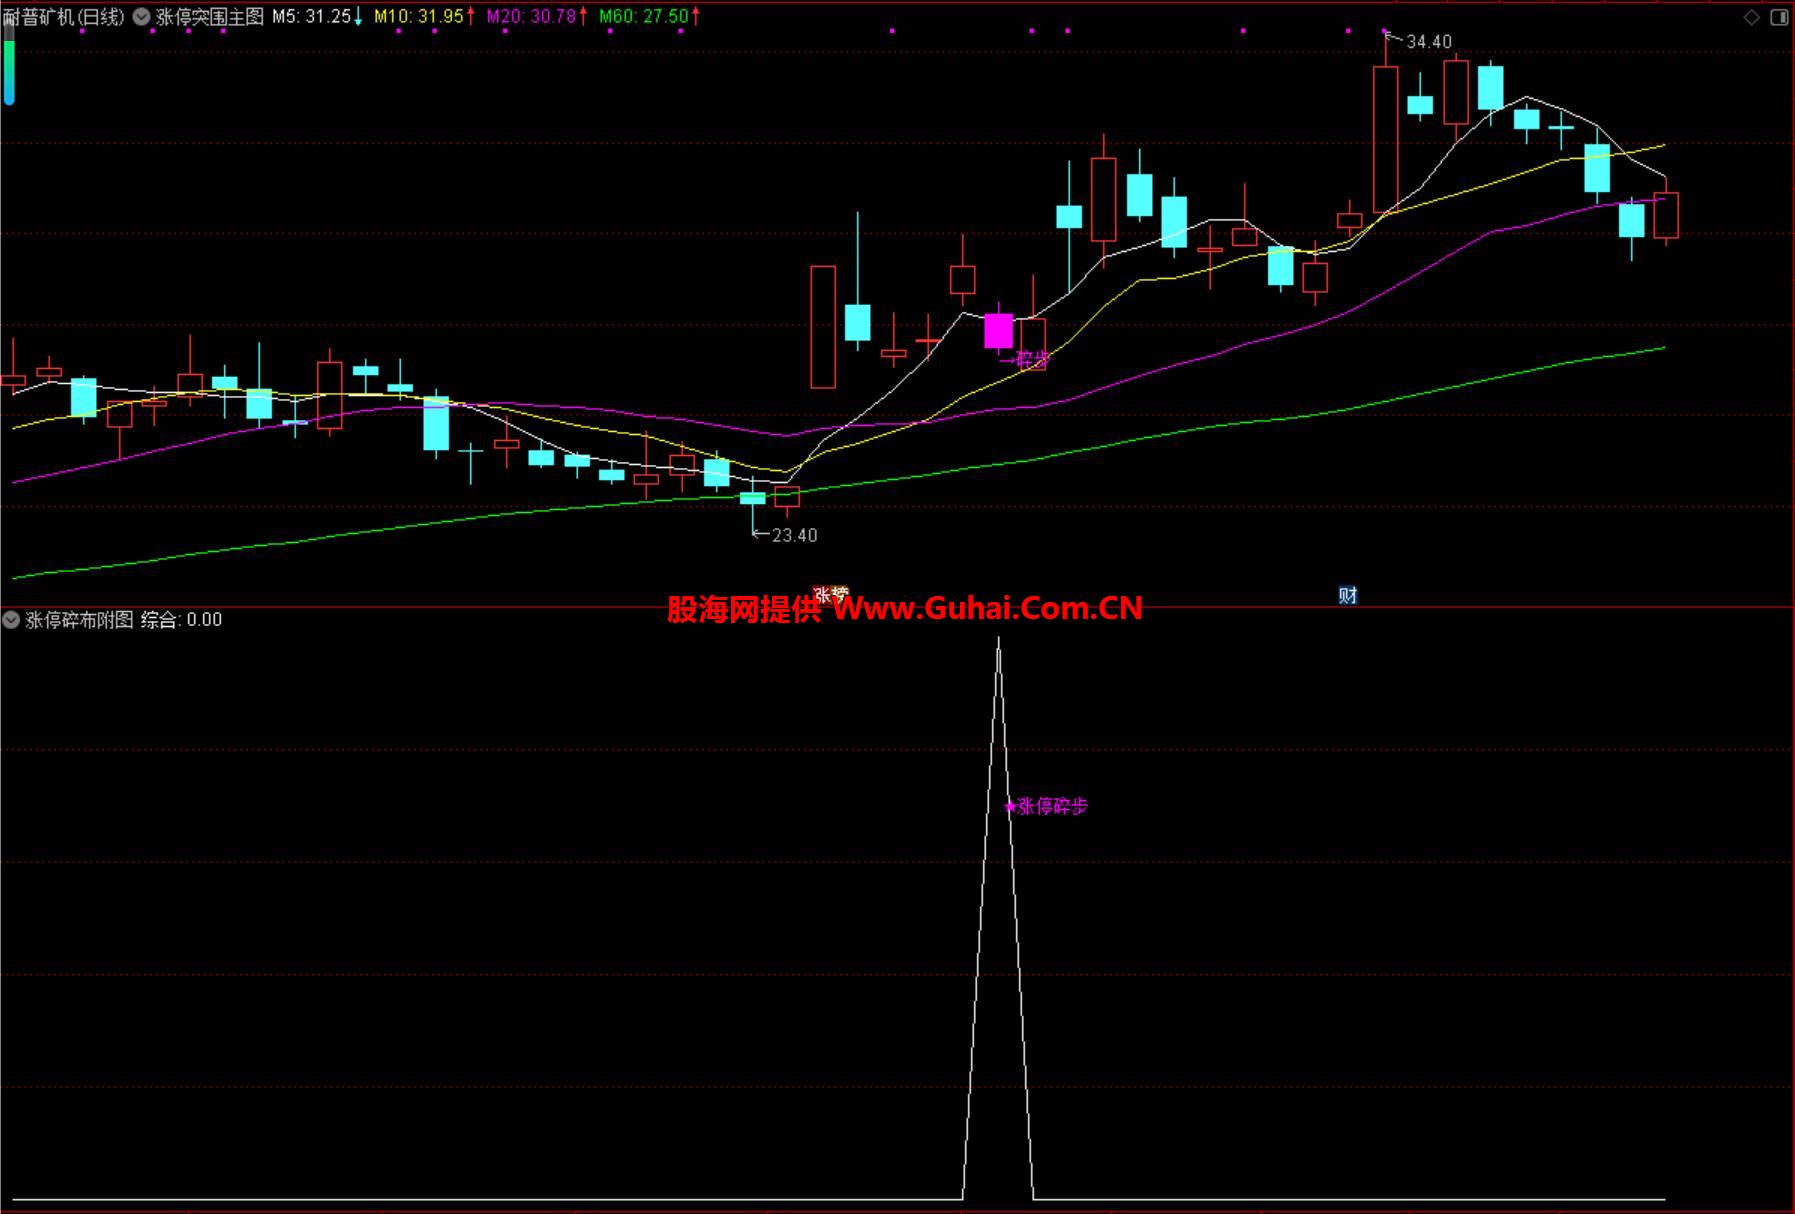The height and width of the screenshot is (1214, 1795).
Task: Click the green-blue gradient bar at top left
Action: pos(9,70)
